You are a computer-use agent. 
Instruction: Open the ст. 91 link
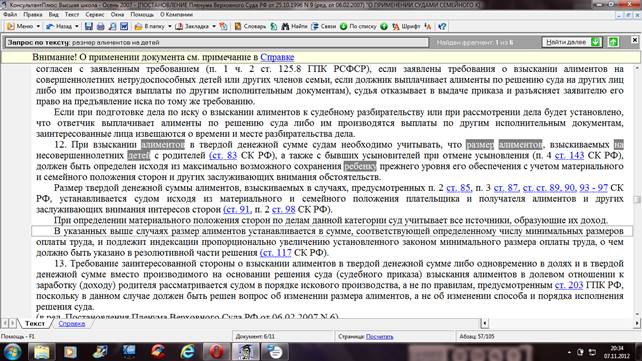pyautogui.click(x=237, y=210)
